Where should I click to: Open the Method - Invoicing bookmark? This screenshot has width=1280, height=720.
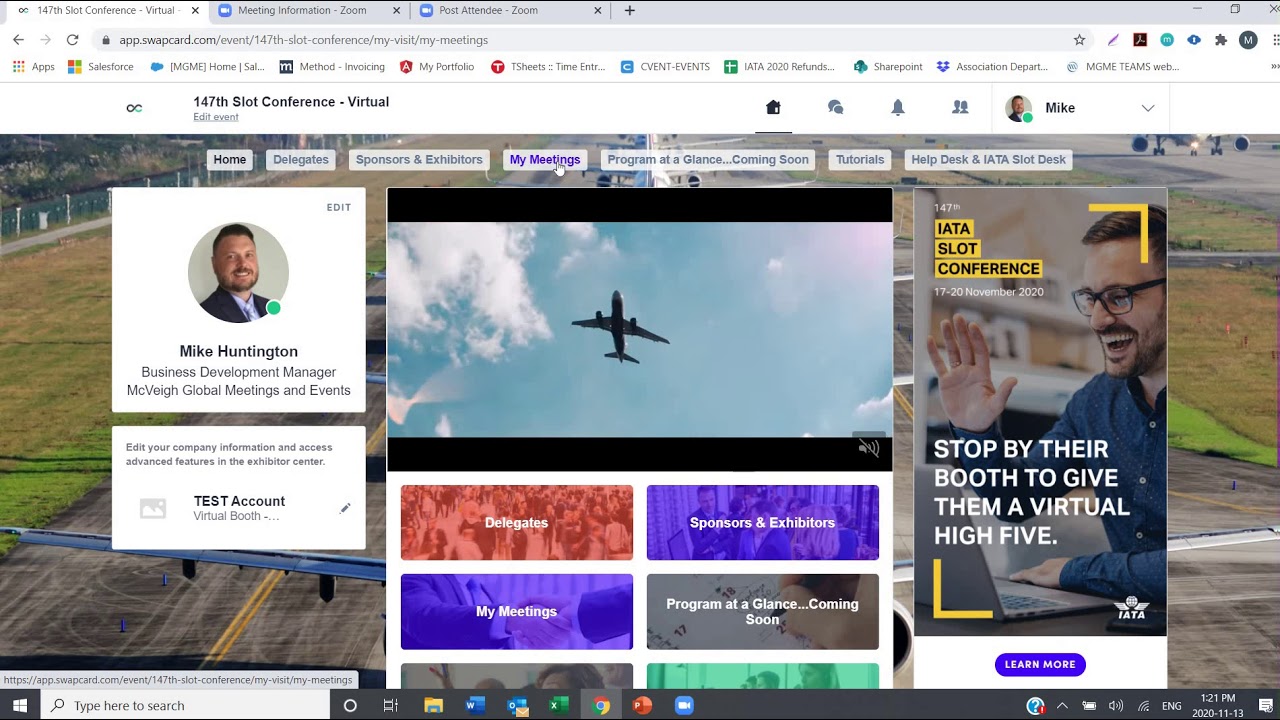click(x=332, y=67)
